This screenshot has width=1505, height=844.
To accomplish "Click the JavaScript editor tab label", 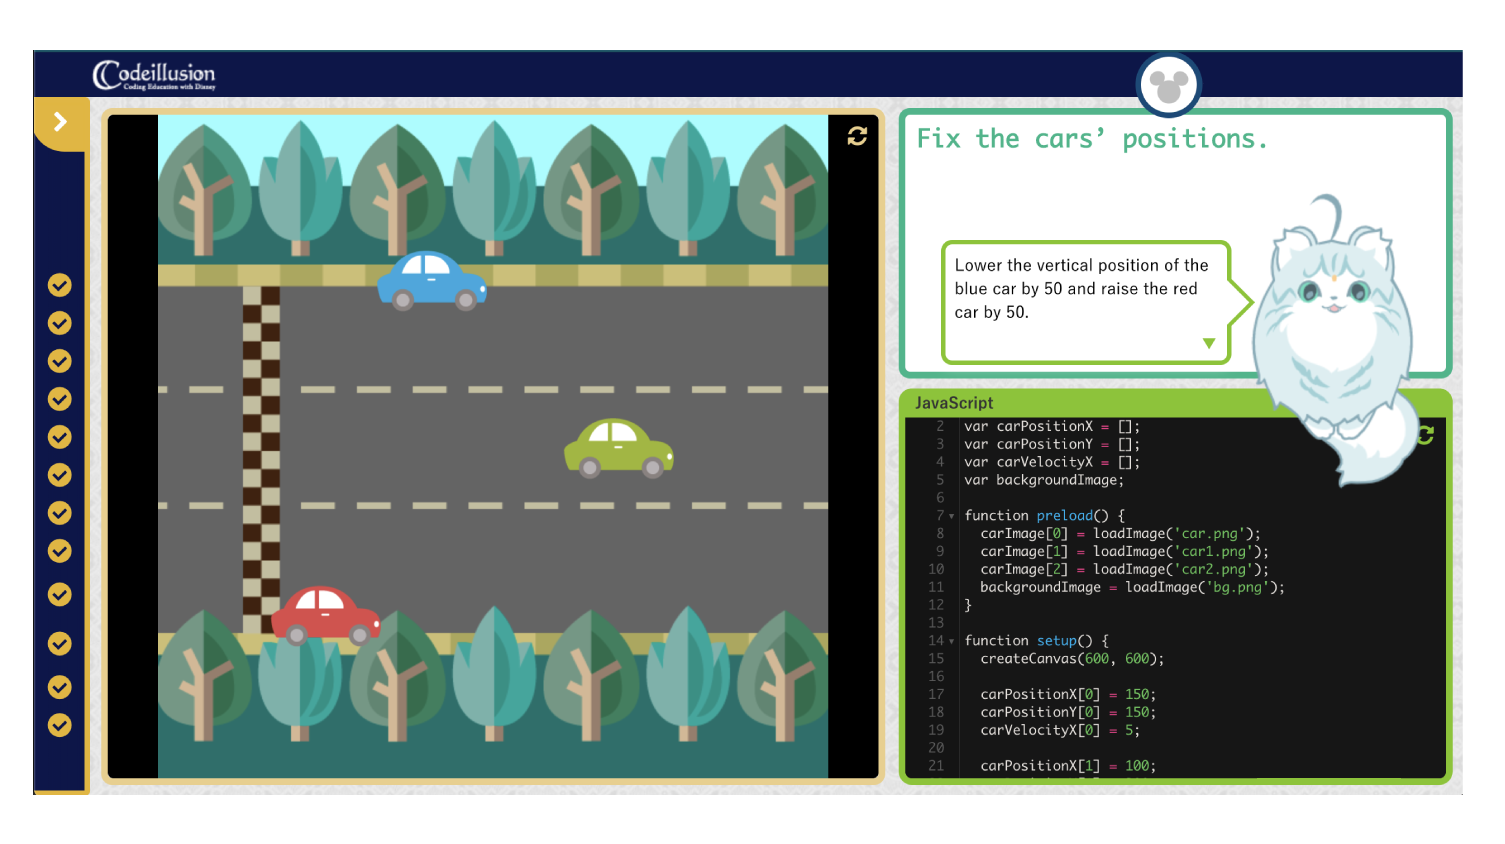I will [x=954, y=403].
